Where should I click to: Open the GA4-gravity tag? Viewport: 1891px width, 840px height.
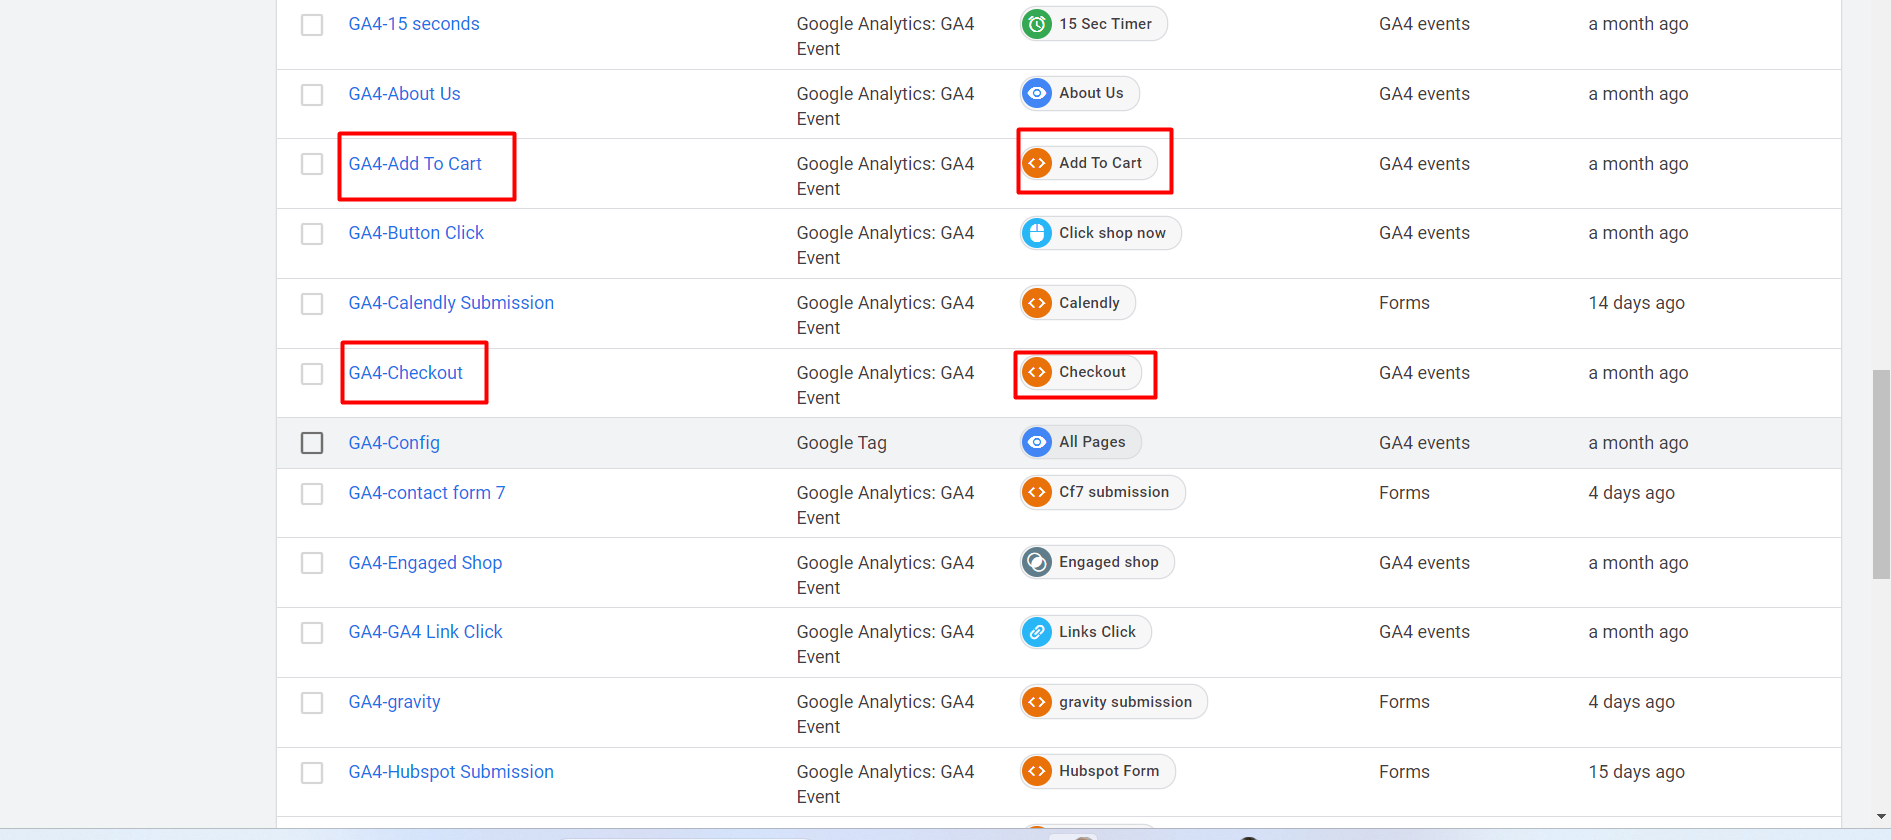click(x=394, y=702)
